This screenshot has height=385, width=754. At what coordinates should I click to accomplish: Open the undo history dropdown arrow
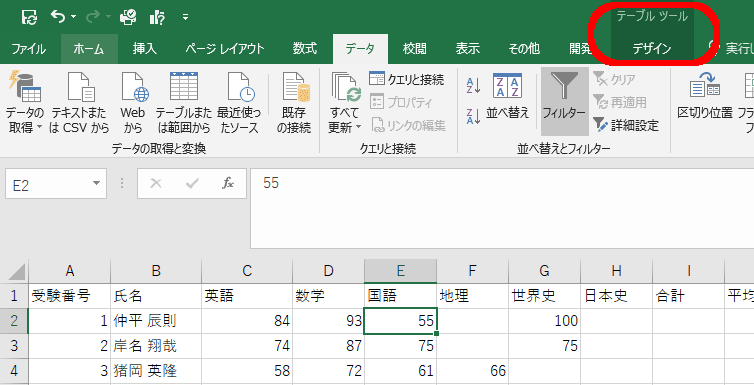click(x=74, y=17)
